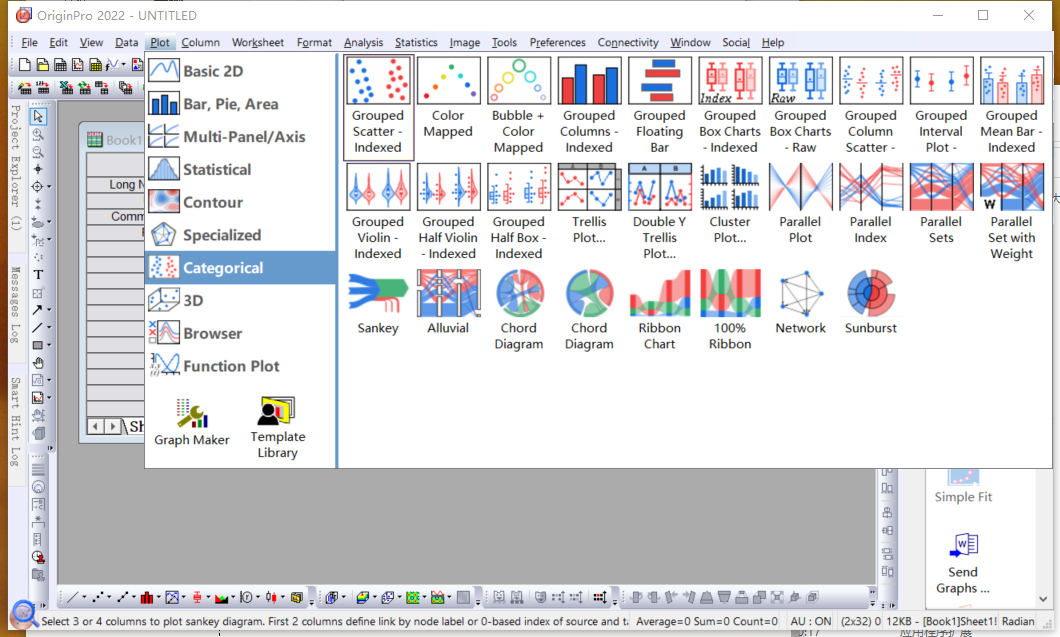This screenshot has width=1060, height=637.
Task: Select the Sunburst chart
Action: pyautogui.click(x=870, y=302)
